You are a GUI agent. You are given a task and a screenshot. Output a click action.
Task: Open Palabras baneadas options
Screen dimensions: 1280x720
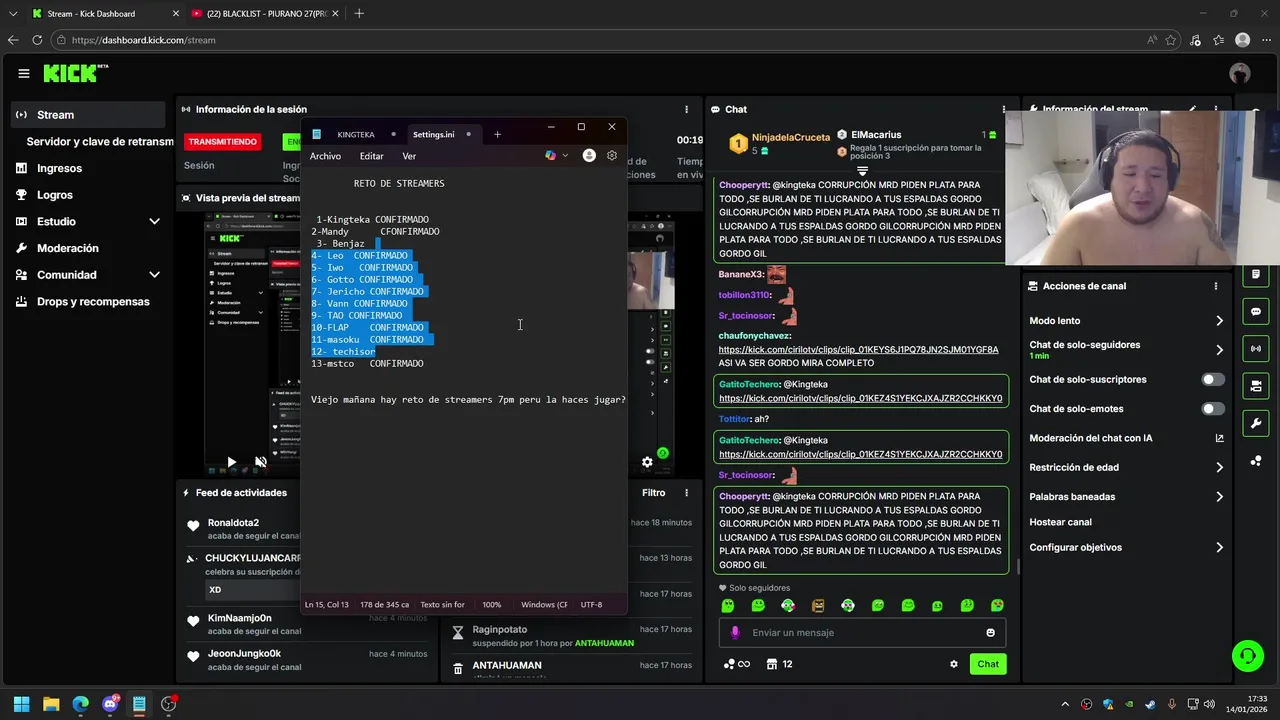[1219, 497]
